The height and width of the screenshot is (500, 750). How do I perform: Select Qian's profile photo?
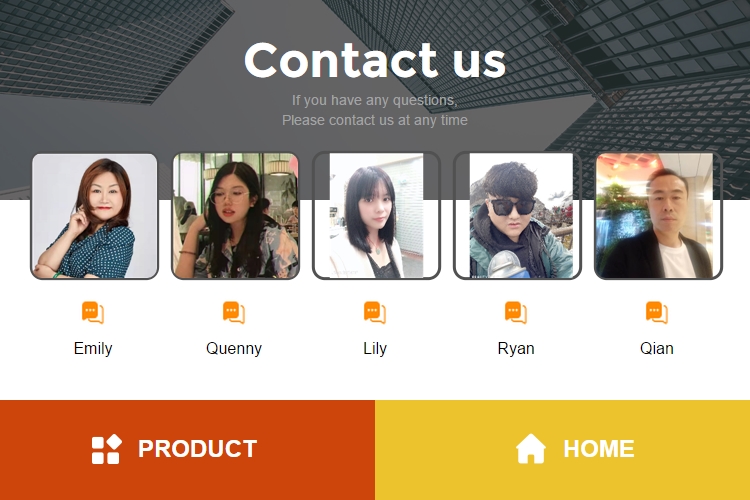click(658, 216)
